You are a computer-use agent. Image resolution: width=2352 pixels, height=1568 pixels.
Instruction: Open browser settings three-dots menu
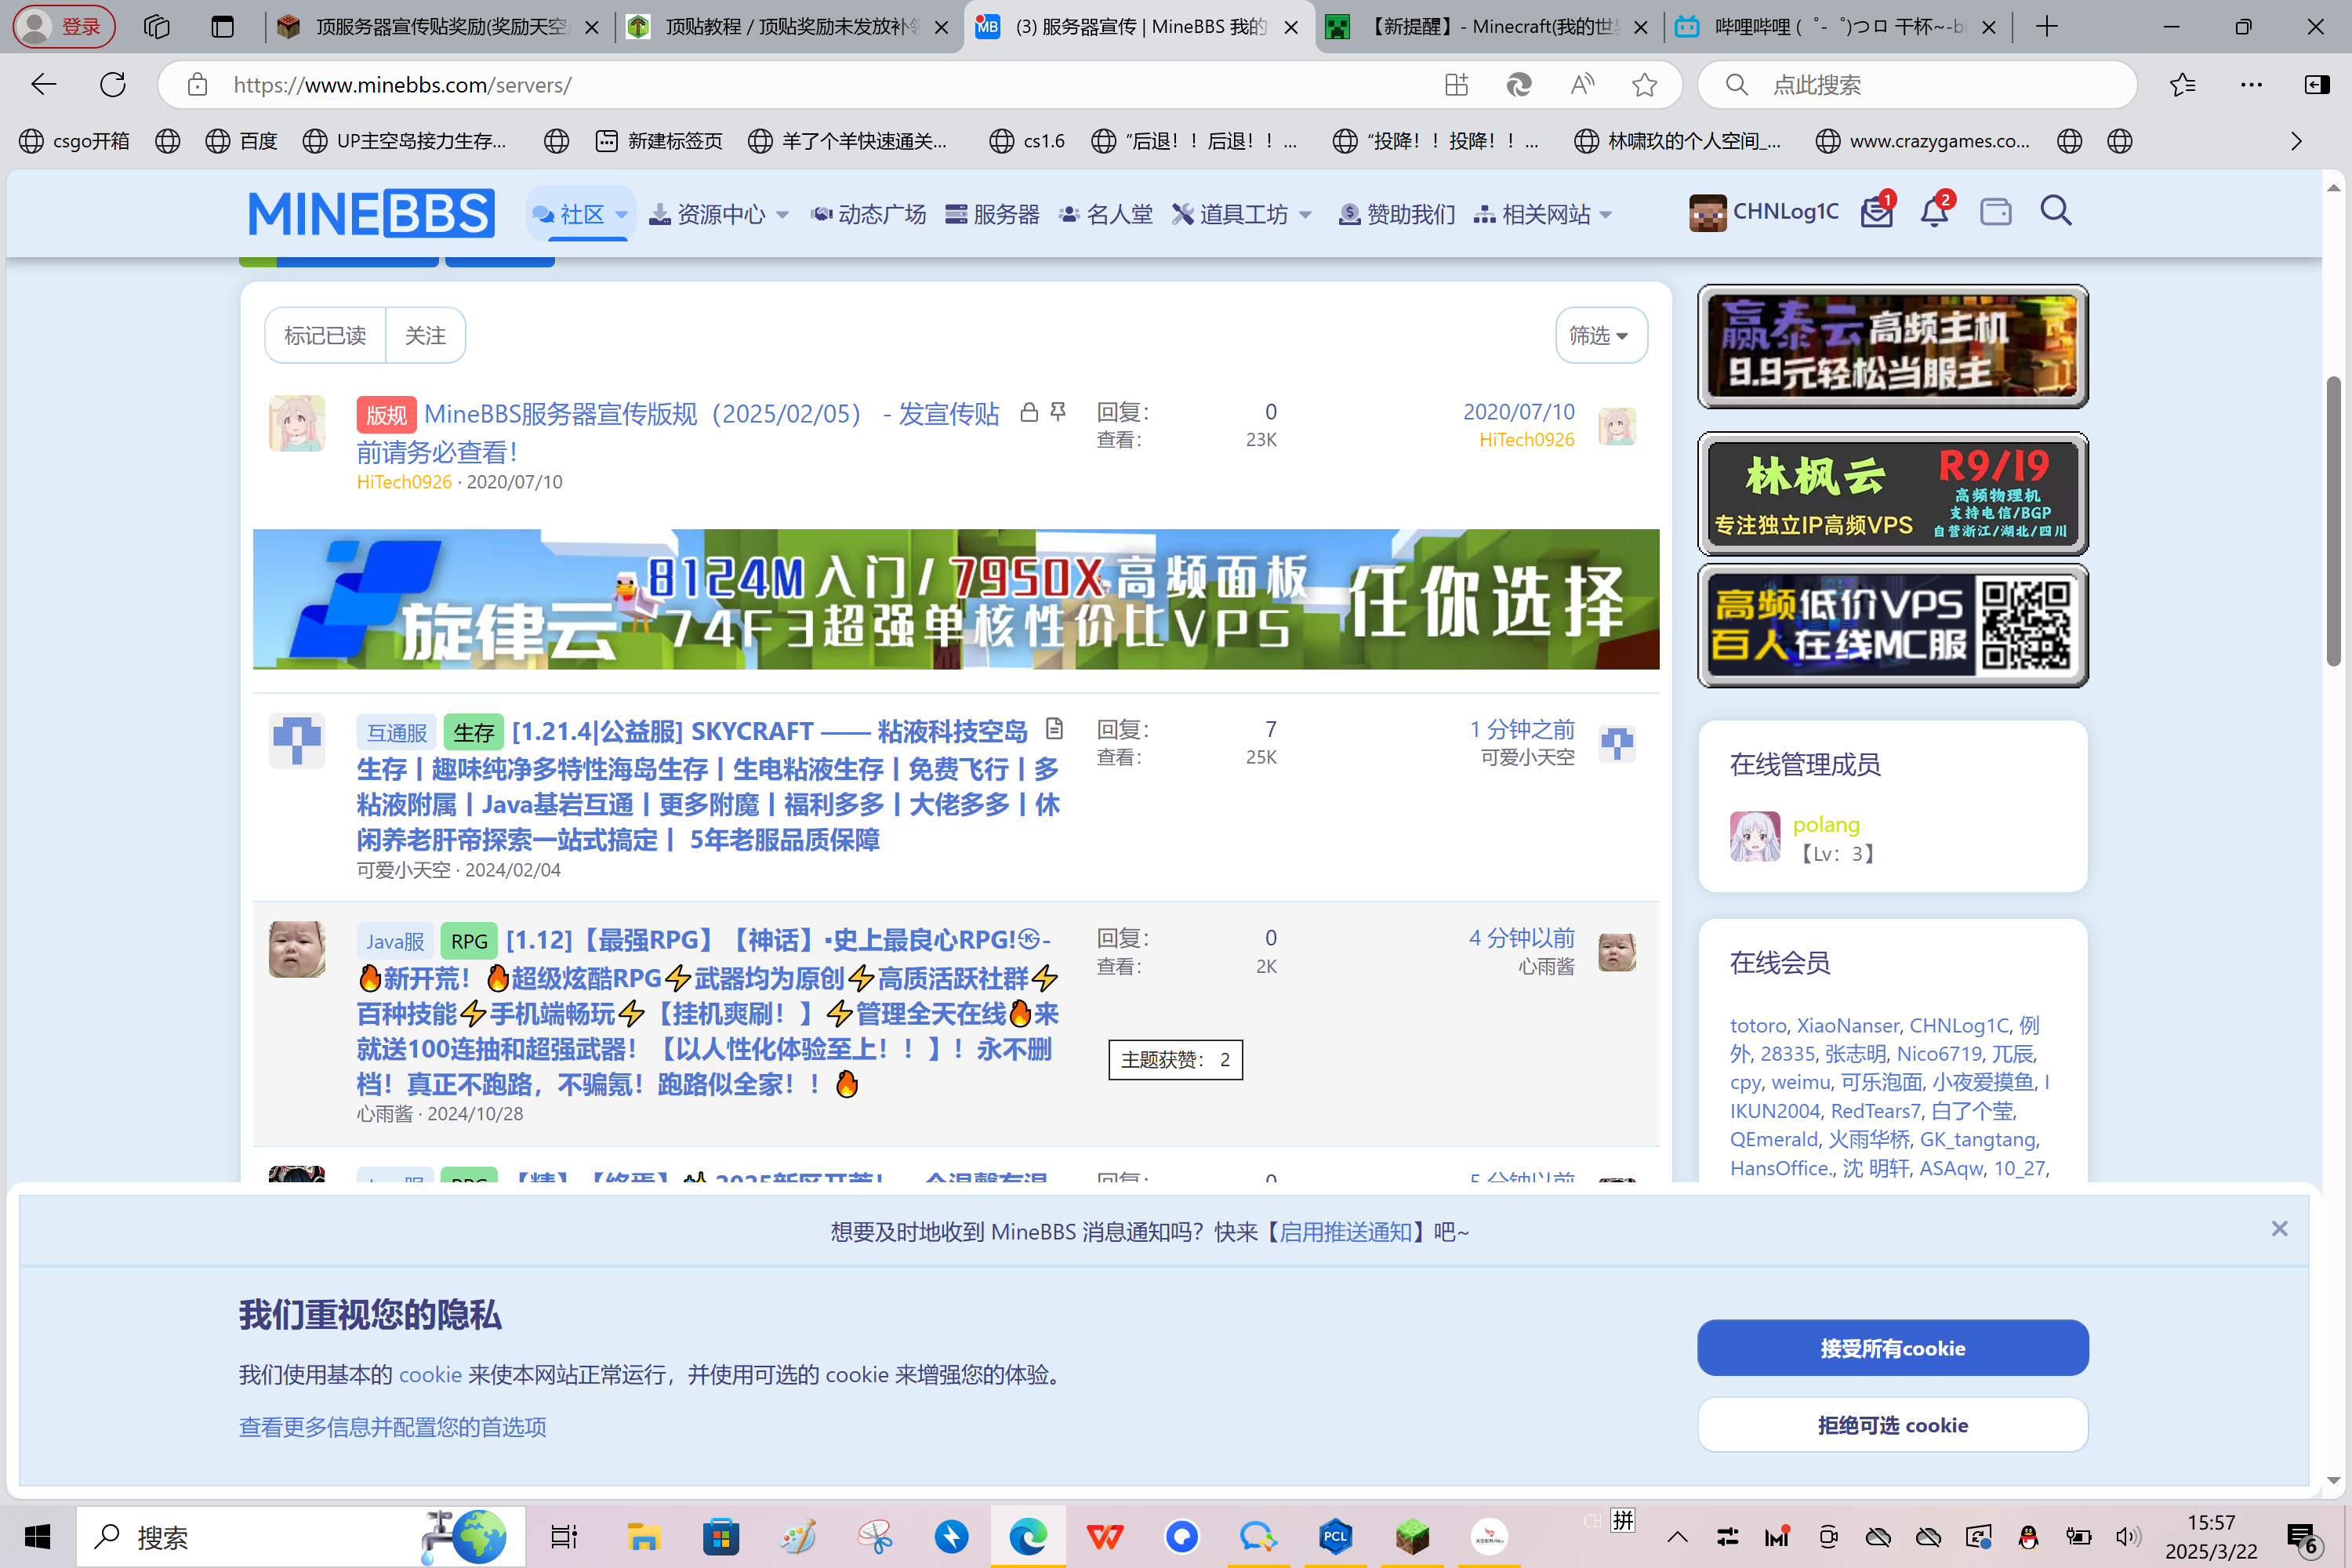2251,85
